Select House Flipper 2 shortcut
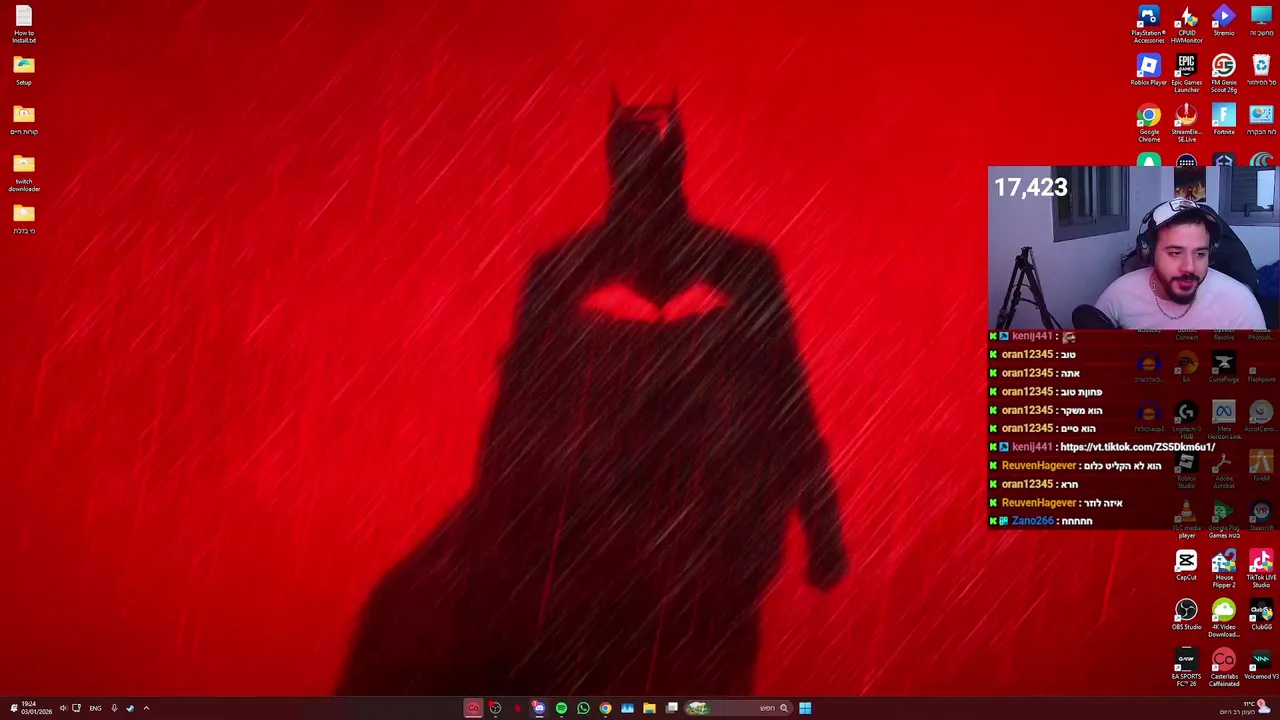This screenshot has height=720, width=1280. 1224,570
